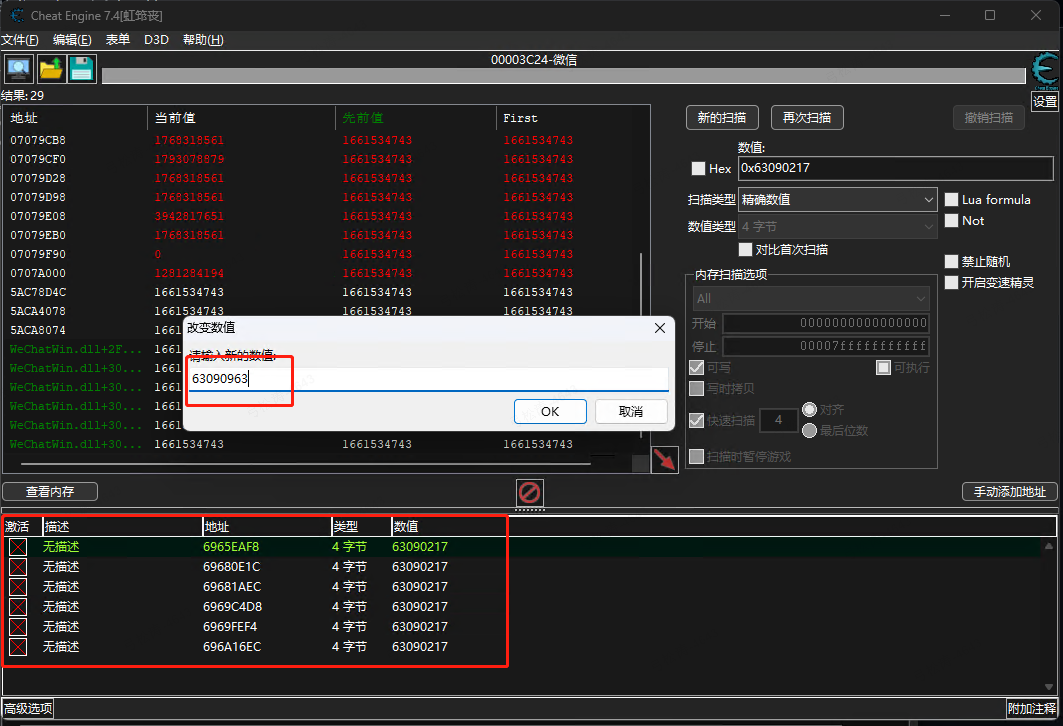Expand the memory region All dropdown
The width and height of the screenshot is (1063, 726).
(811, 298)
